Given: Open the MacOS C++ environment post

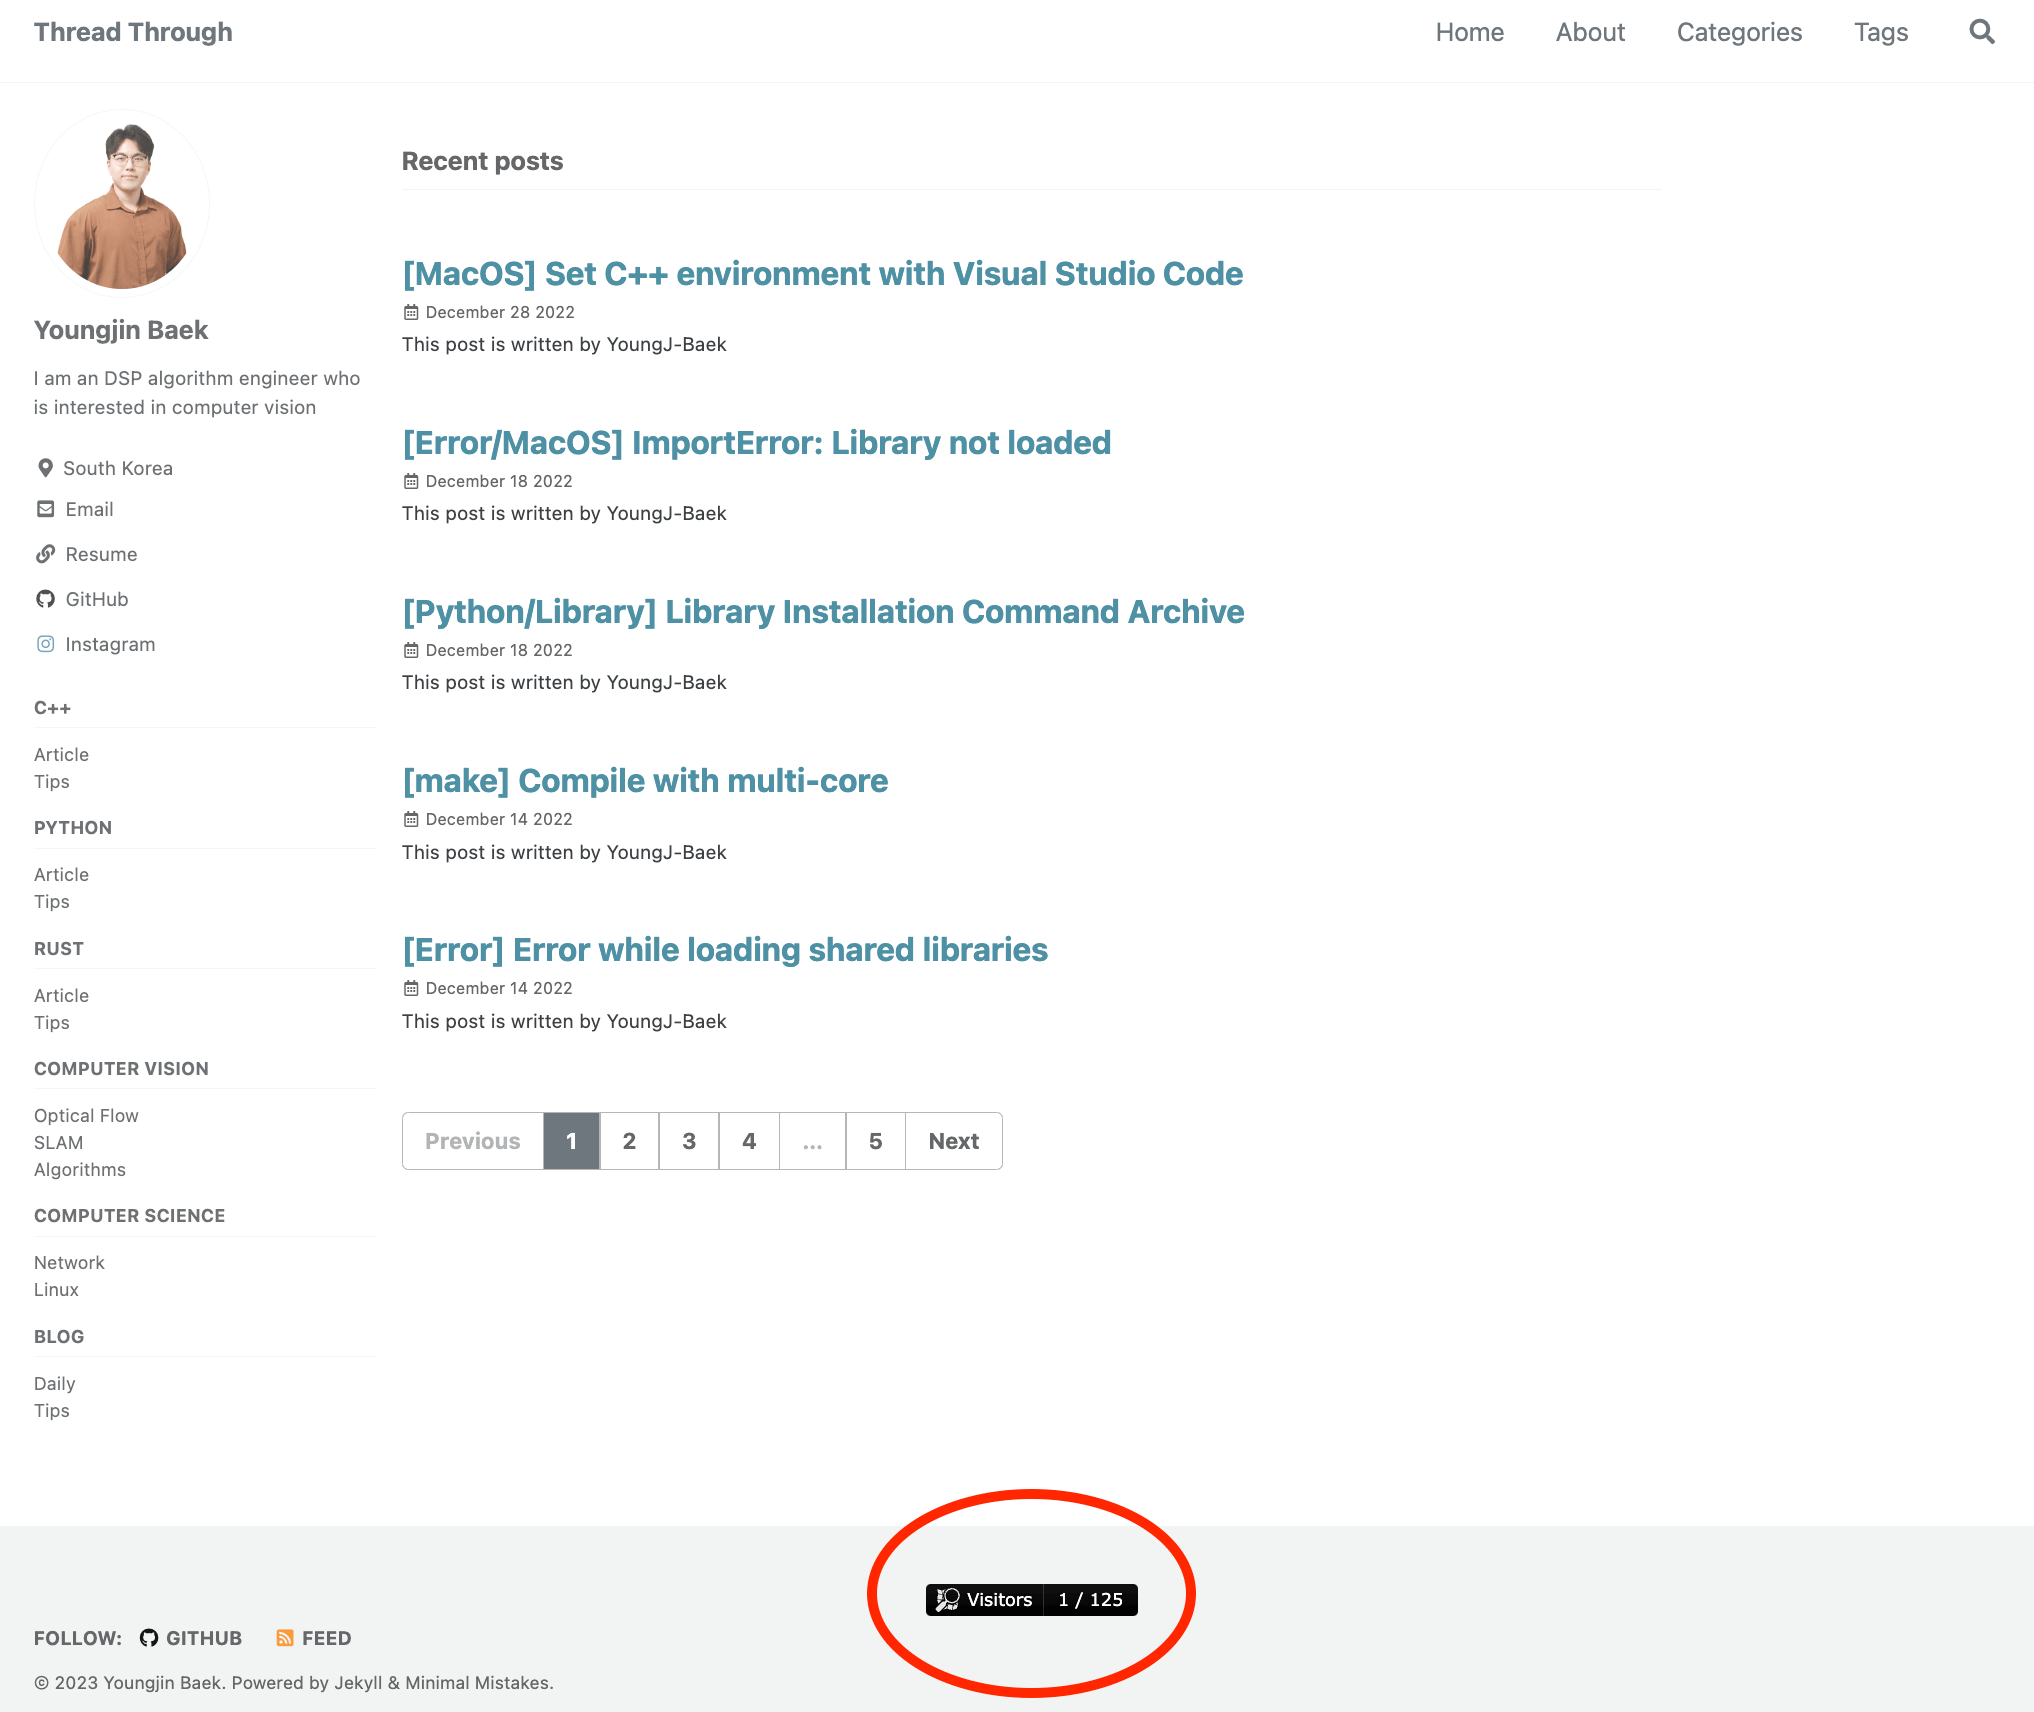Looking at the screenshot, I should coord(822,274).
